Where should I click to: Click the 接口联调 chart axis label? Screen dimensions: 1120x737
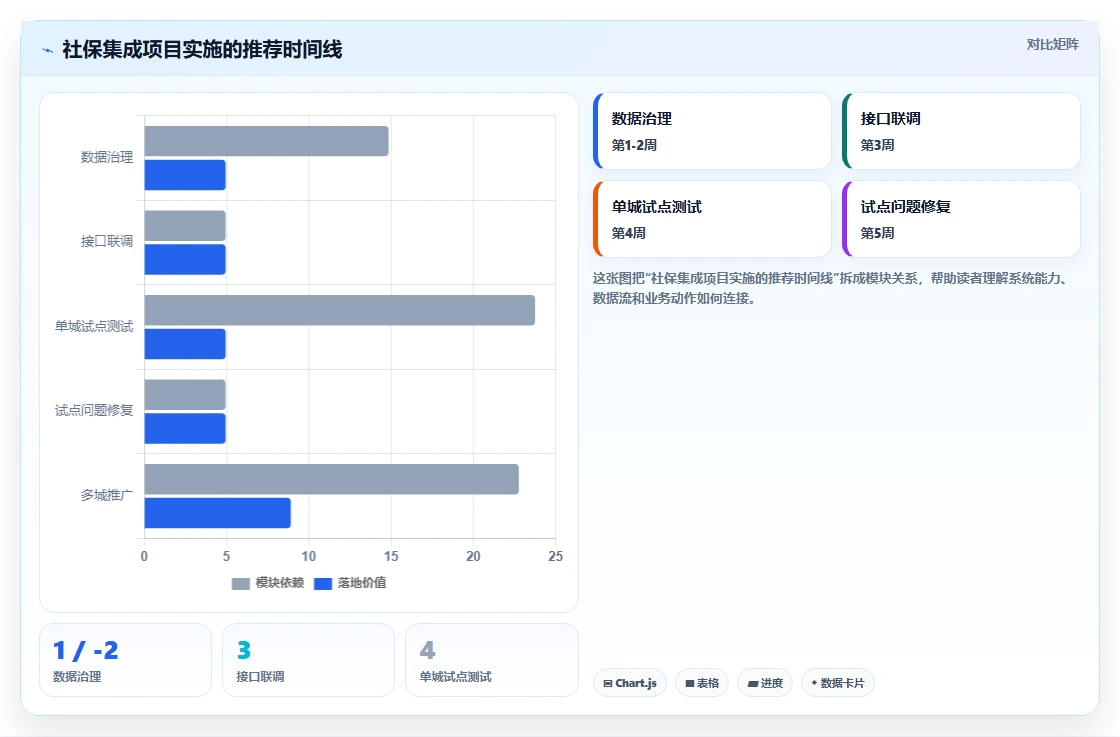pos(107,241)
